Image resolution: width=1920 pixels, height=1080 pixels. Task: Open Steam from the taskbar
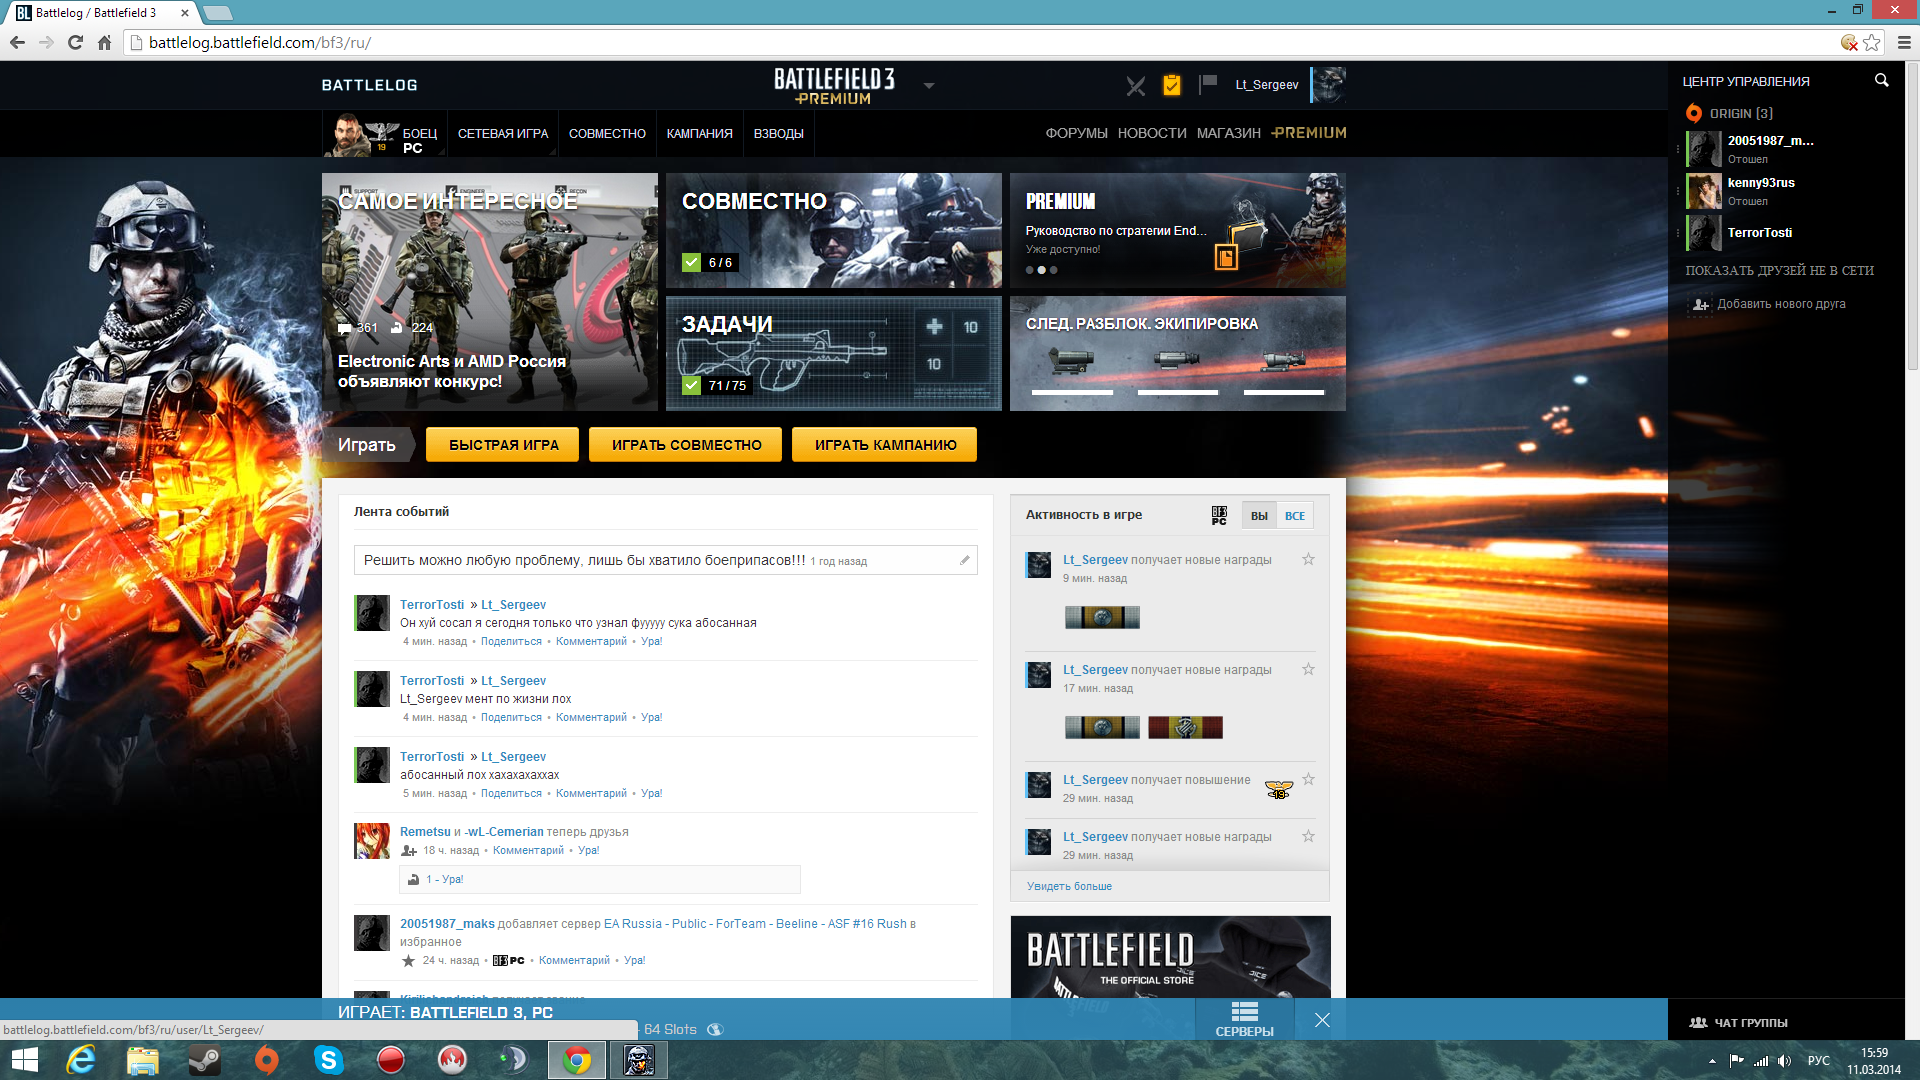(x=204, y=1060)
